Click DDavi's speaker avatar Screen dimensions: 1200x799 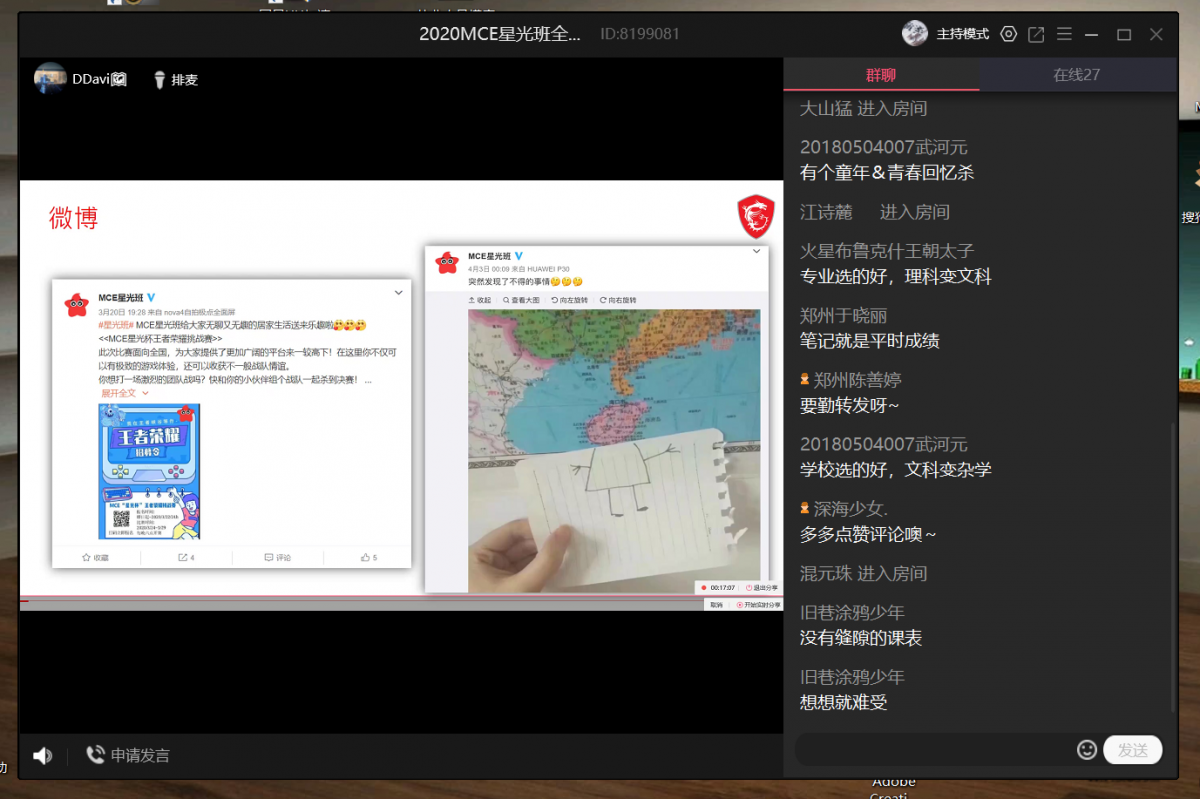[50, 79]
